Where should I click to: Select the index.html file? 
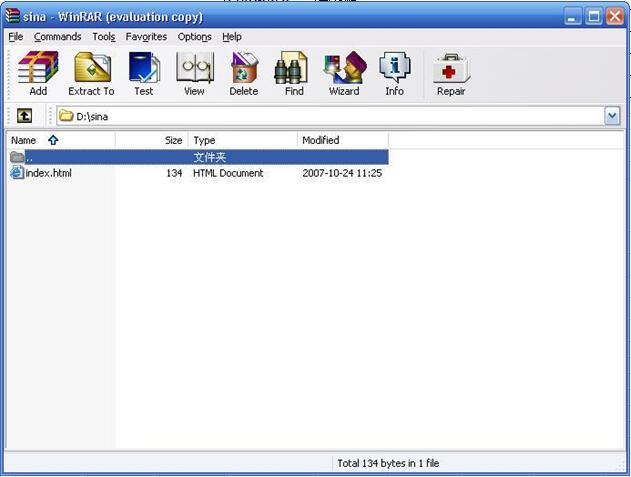[x=47, y=173]
